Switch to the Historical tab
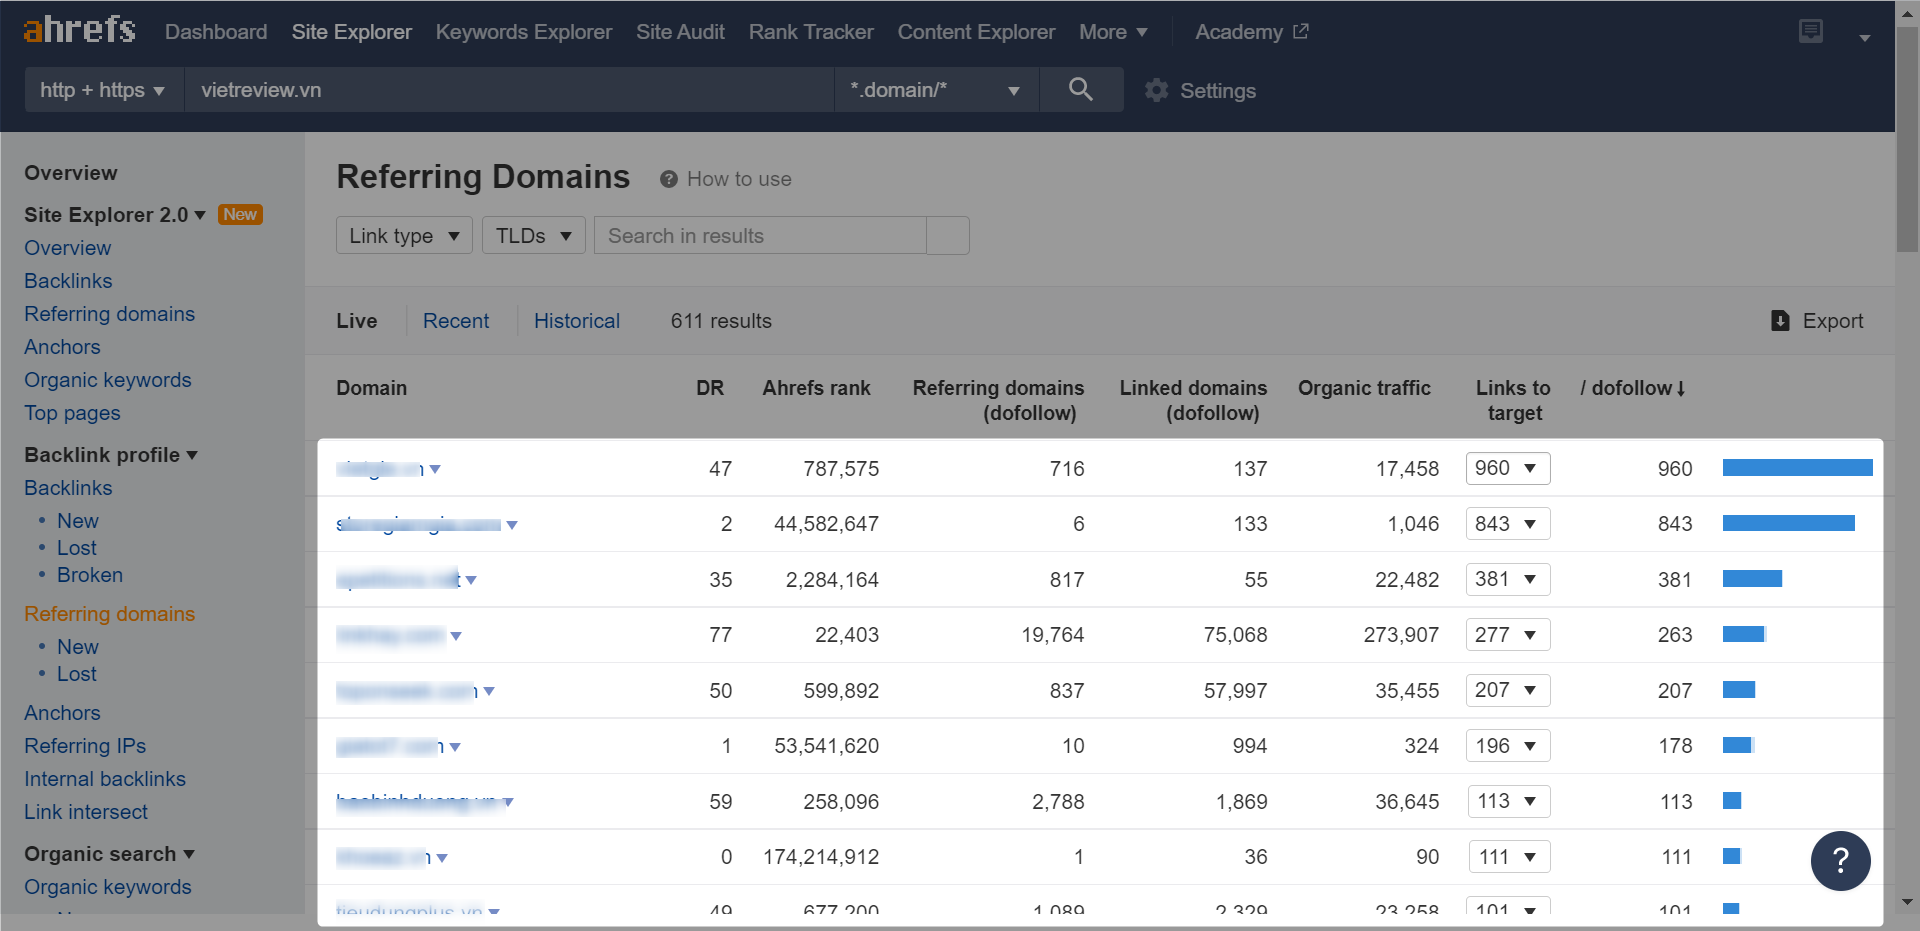 [577, 321]
